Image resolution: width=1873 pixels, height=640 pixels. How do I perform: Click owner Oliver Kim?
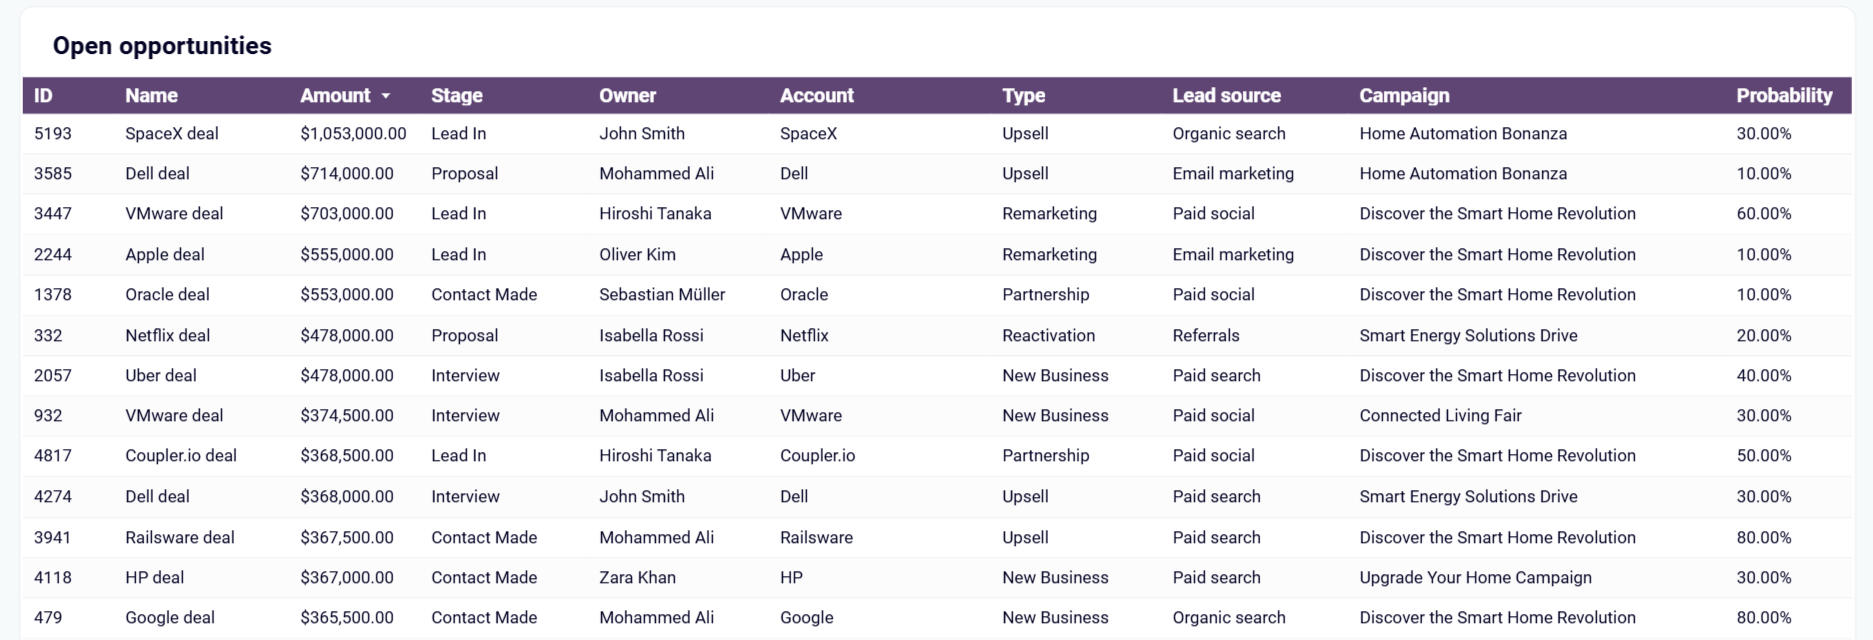pyautogui.click(x=637, y=255)
